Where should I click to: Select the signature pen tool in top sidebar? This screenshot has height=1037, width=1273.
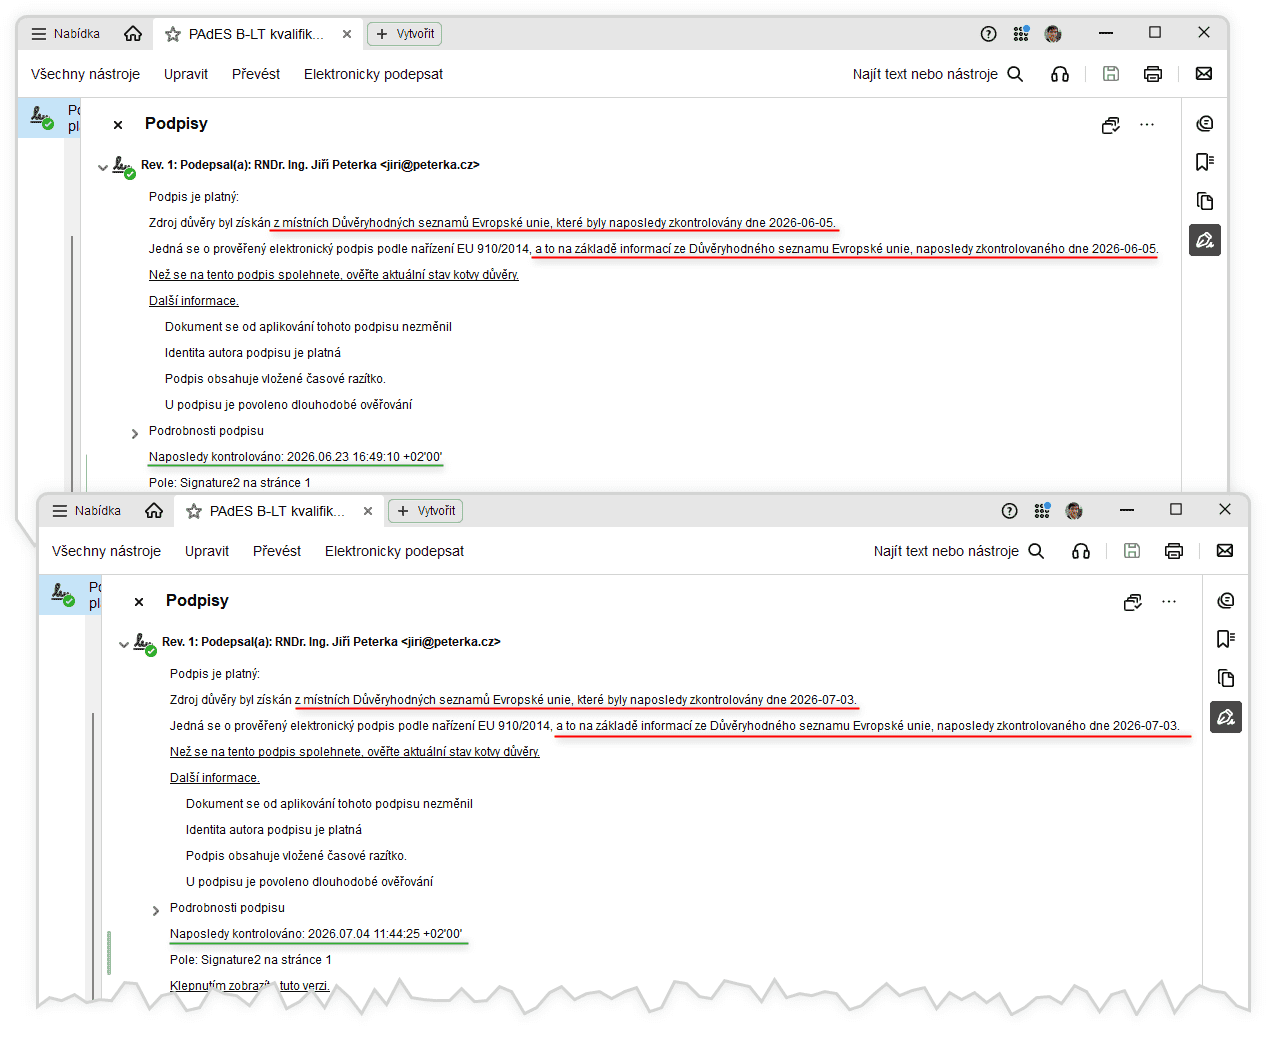pos(1205,240)
